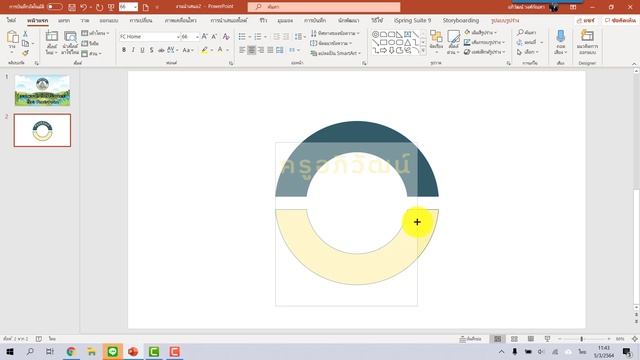Viewport: 640px width, 360px height.
Task: Switch to the Draw ribbon tab
Action: (x=84, y=20)
